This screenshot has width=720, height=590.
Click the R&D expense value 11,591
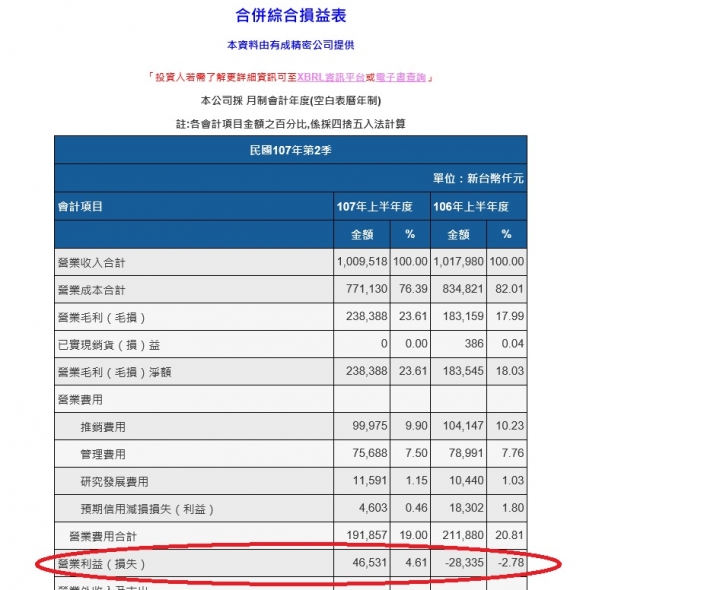coord(370,480)
